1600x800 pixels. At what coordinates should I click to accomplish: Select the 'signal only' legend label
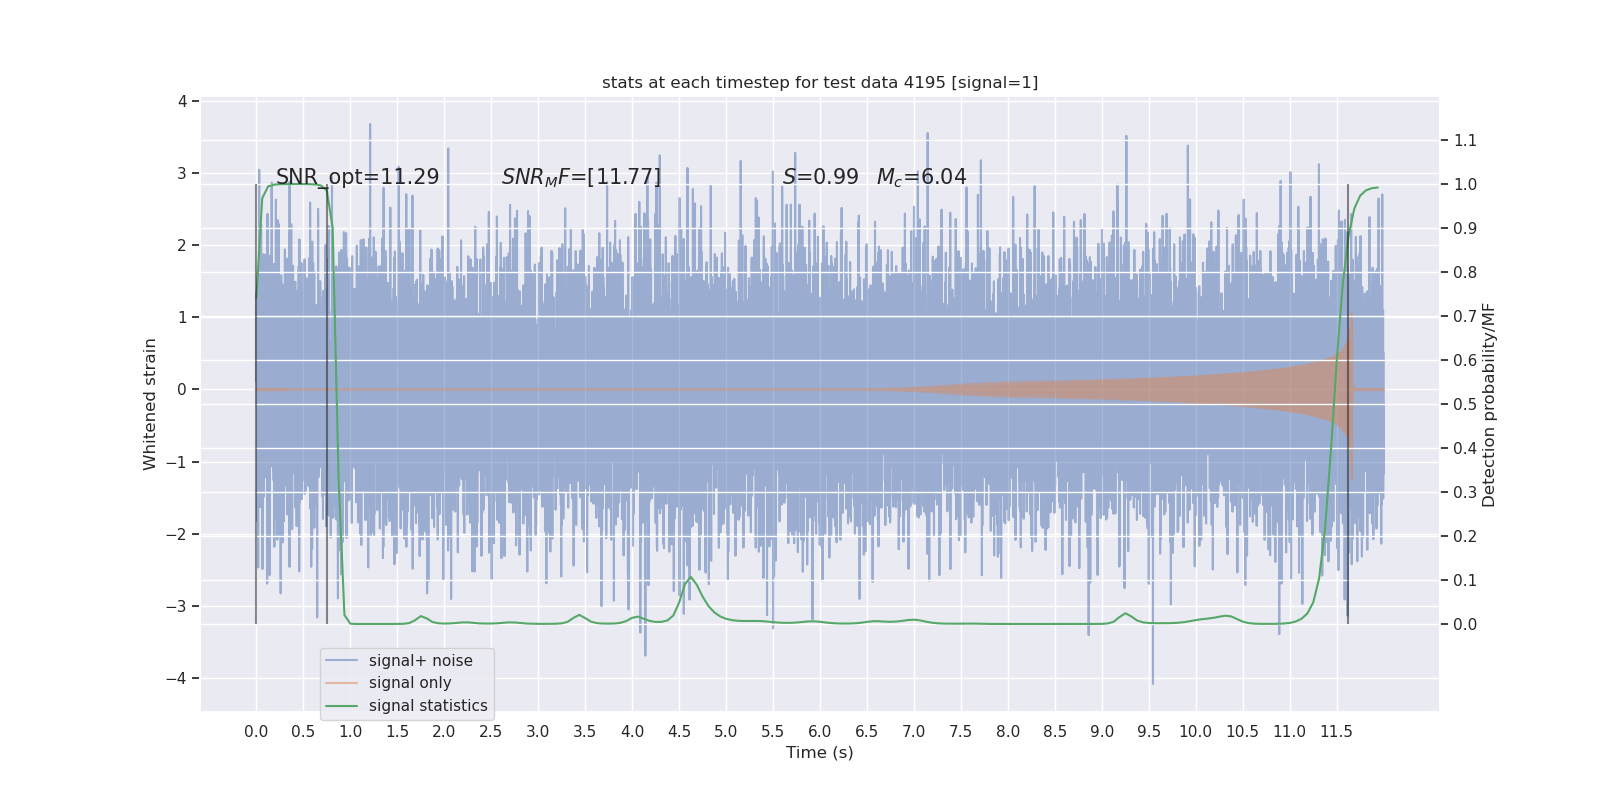pos(410,683)
